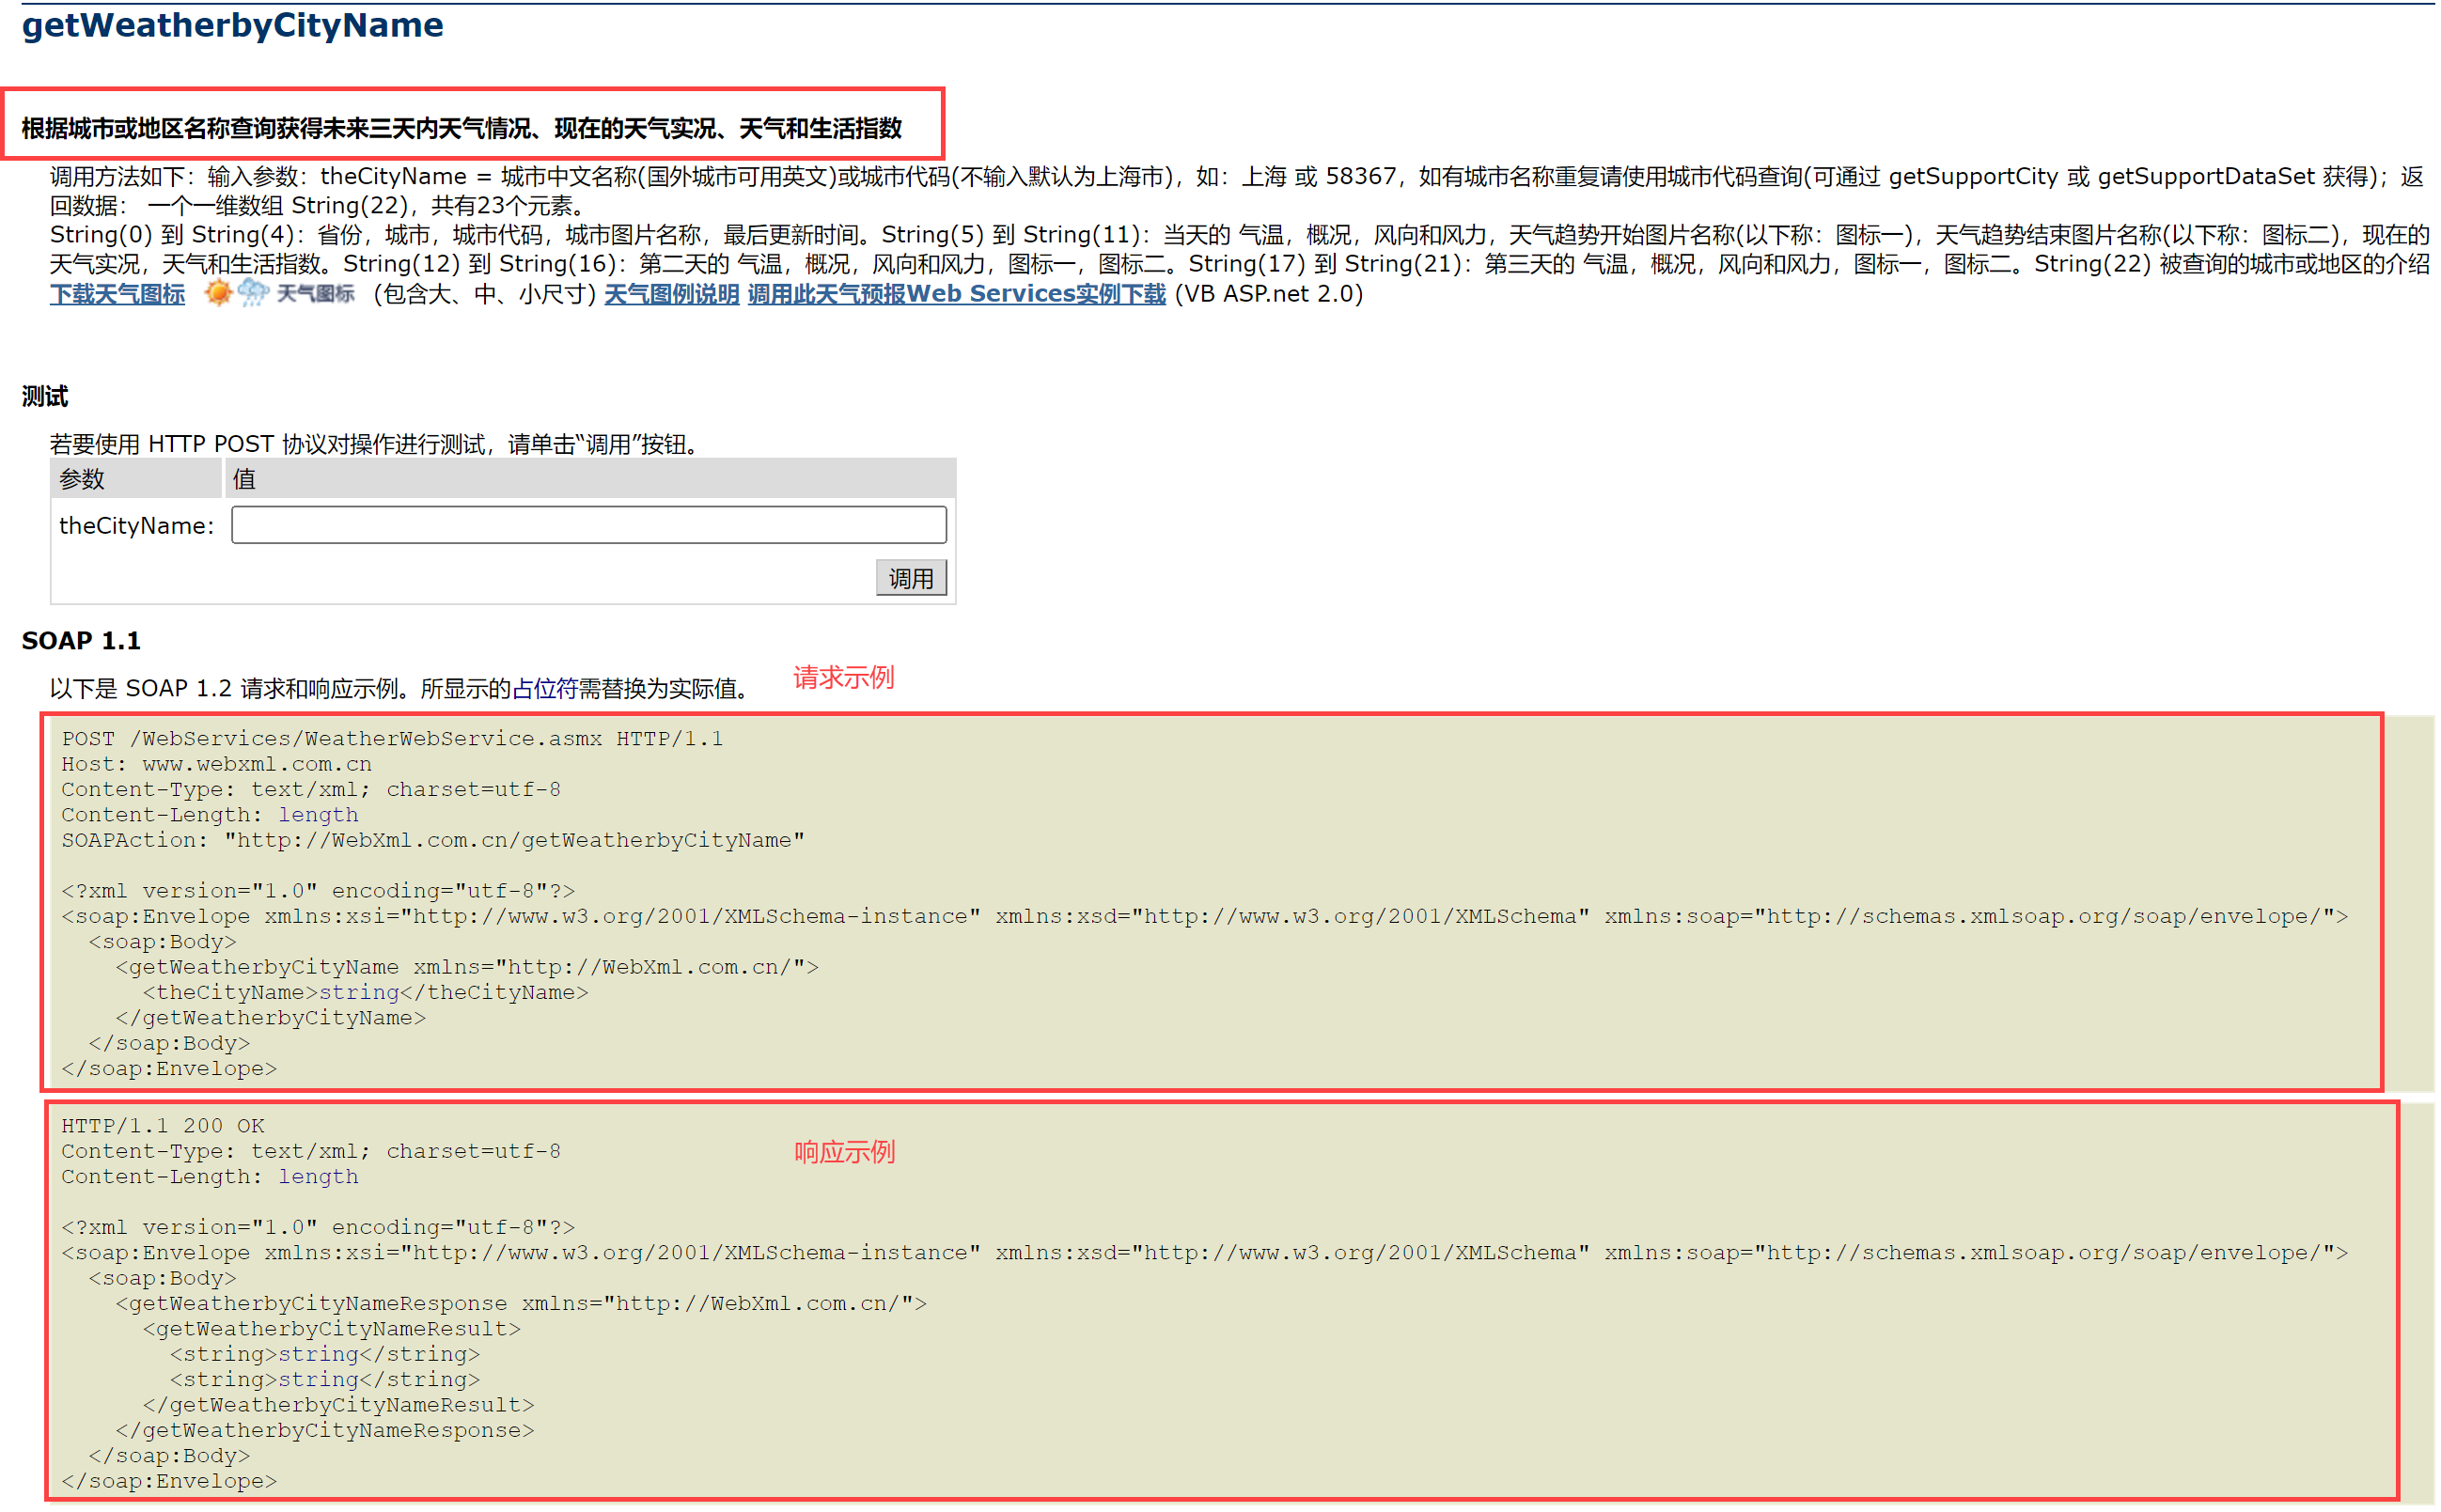
Task: Click string placeholder inside theCityName element
Action: 358,992
